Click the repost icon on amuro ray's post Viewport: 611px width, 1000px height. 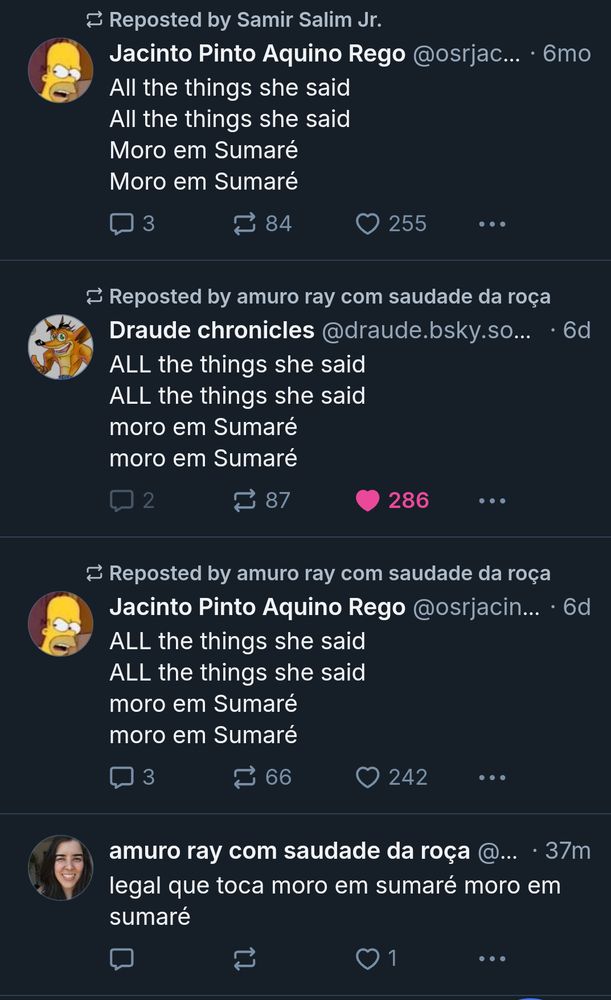click(243, 958)
